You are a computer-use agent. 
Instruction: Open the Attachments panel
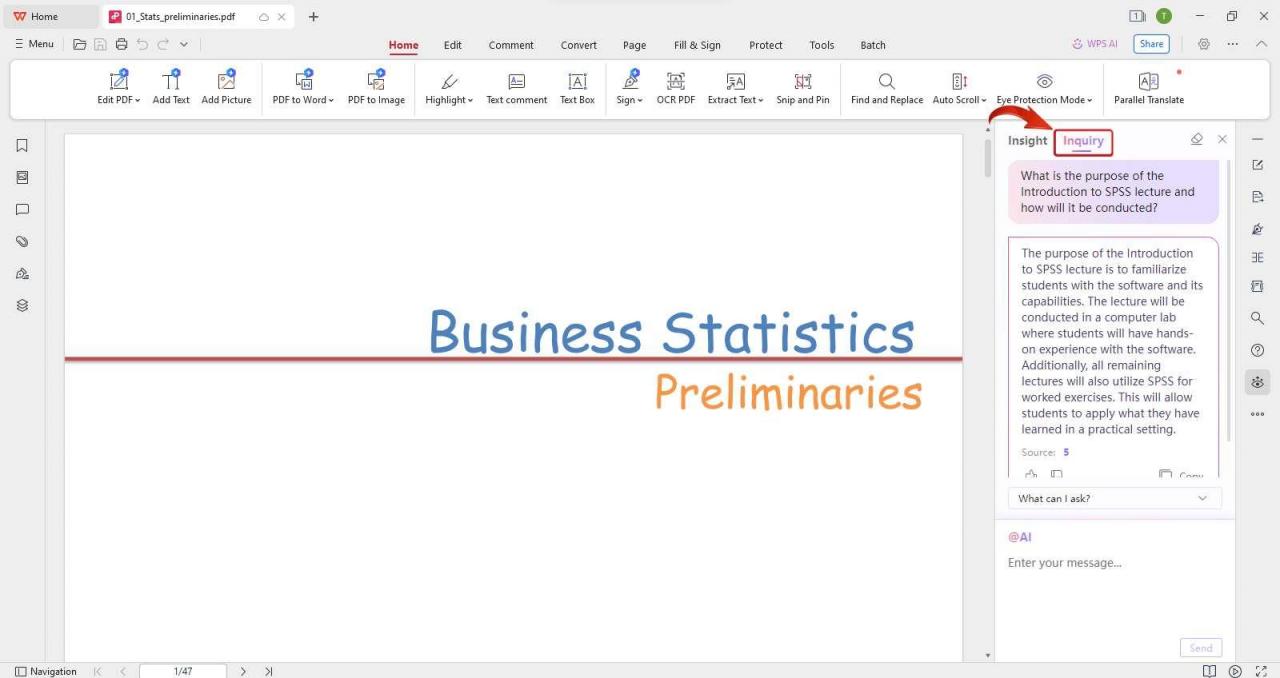[x=22, y=241]
